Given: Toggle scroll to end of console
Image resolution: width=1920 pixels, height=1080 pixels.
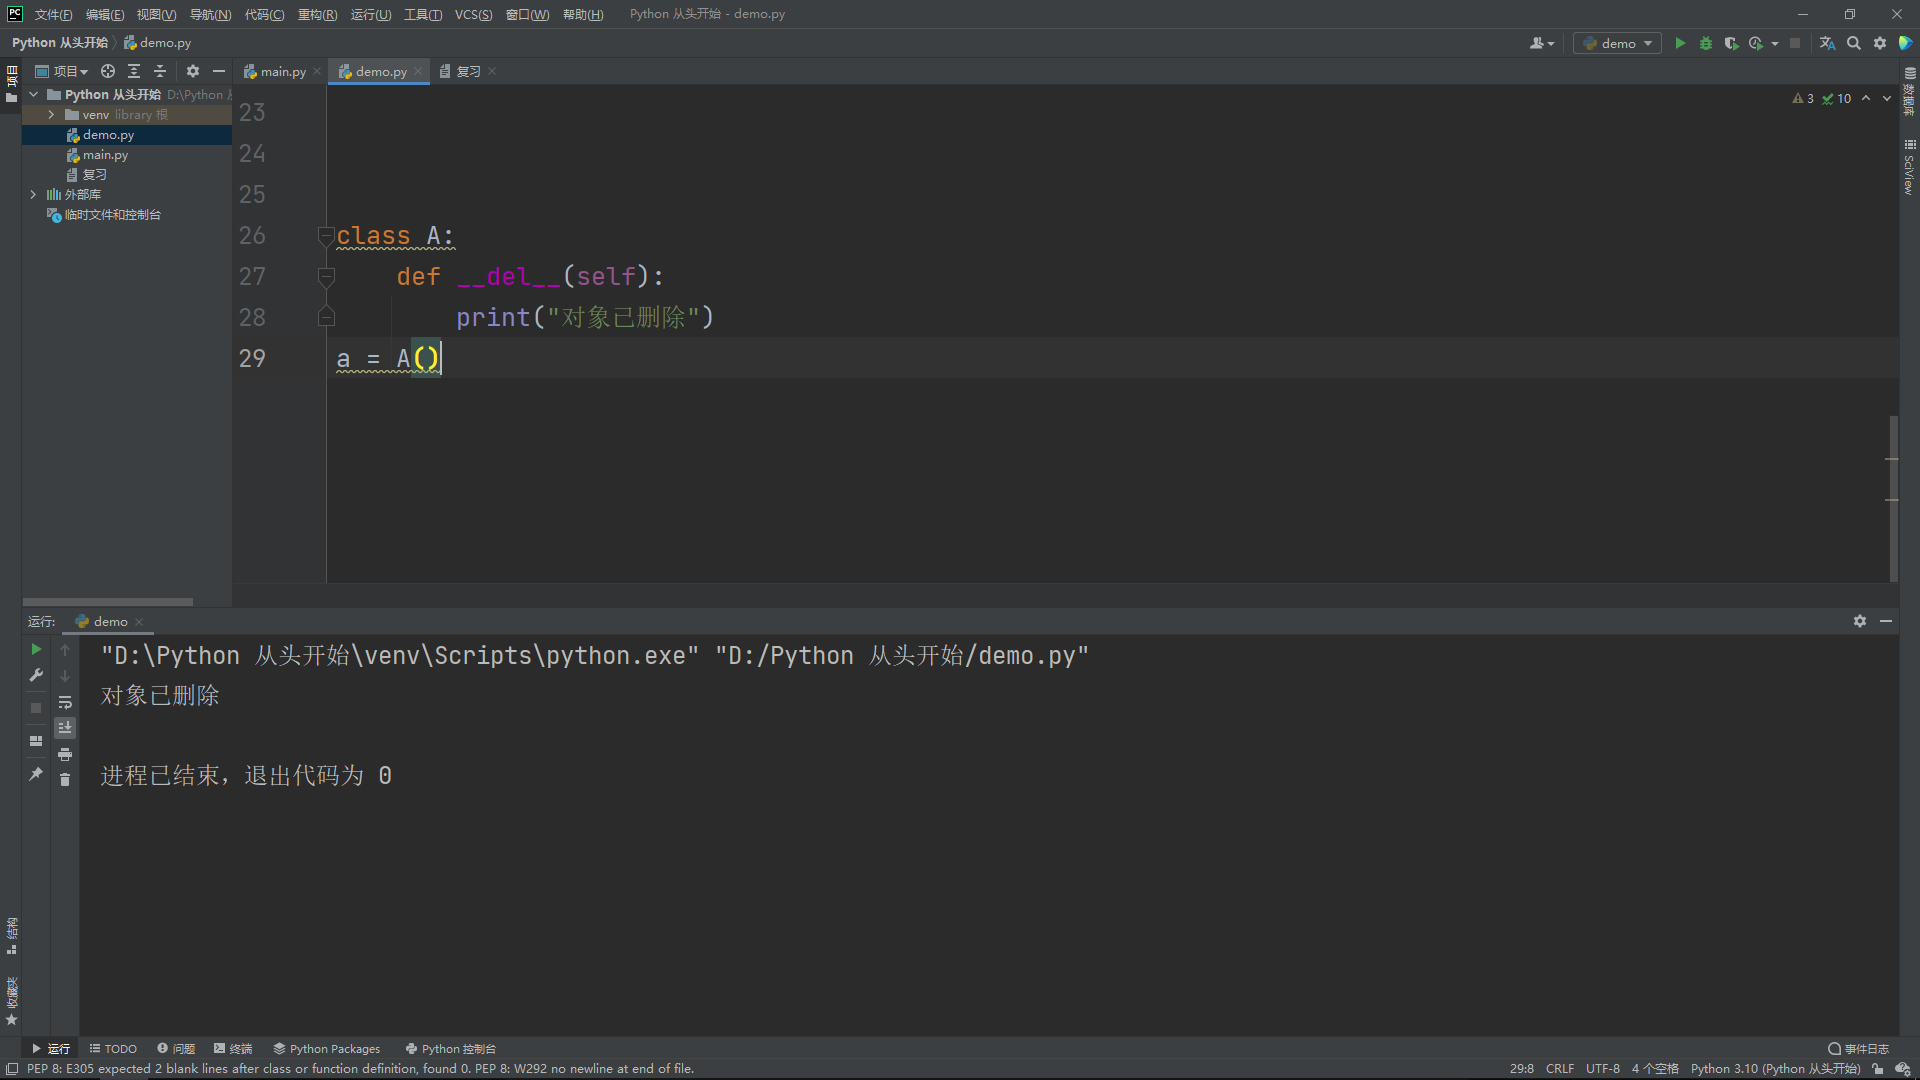Looking at the screenshot, I should tap(65, 728).
